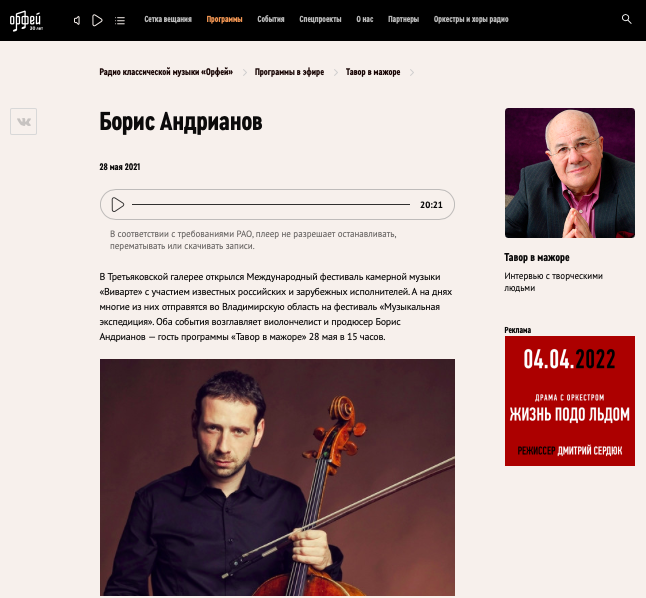The height and width of the screenshot is (598, 646).
Task: Open the Программы menu item
Action: point(225,19)
